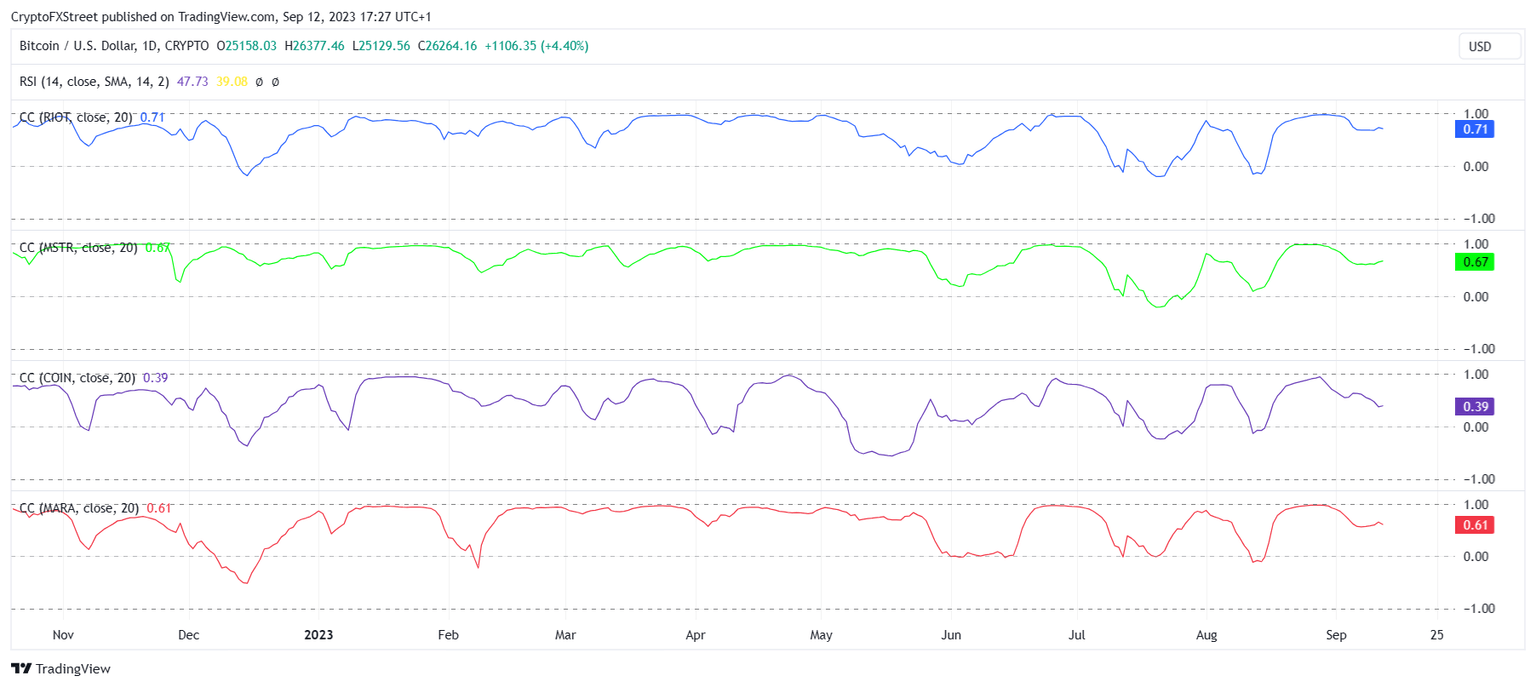The image size is (1536, 687).
Task: Click the TradingView logo at bottom left
Action: pyautogui.click(x=61, y=669)
